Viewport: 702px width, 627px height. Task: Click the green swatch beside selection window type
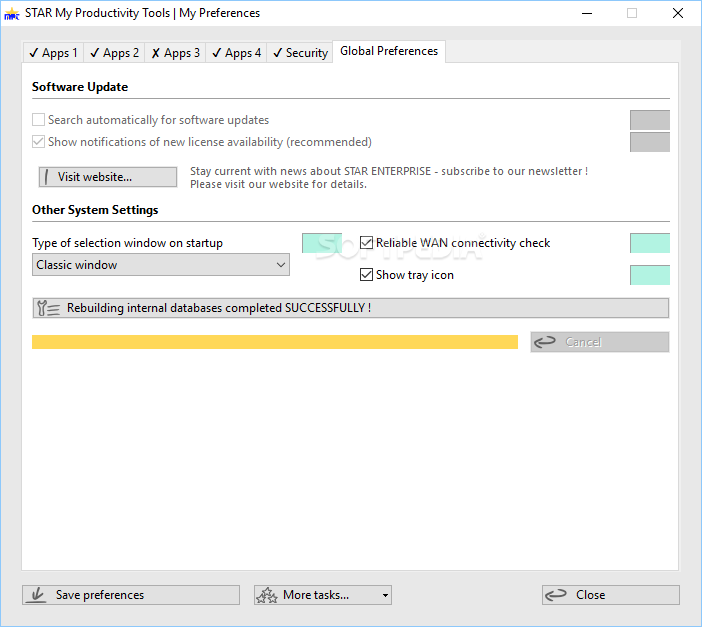click(x=322, y=243)
